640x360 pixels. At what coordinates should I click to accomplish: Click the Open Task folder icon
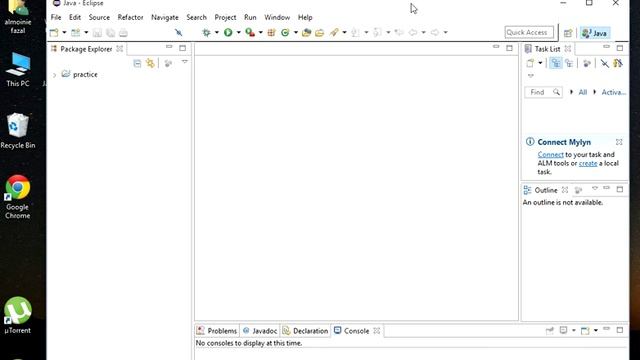click(320, 33)
